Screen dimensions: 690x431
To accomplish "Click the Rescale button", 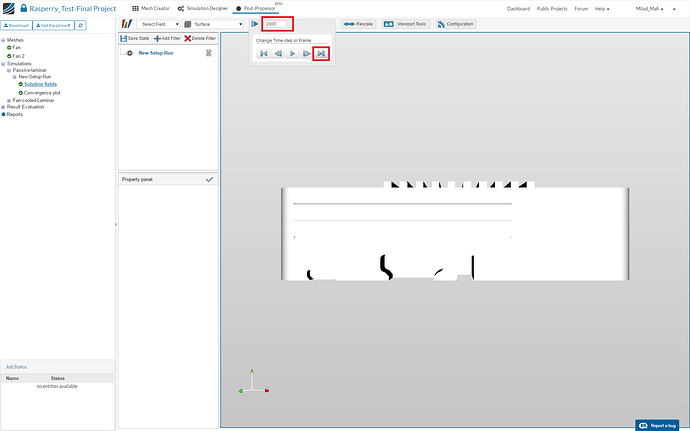I will [358, 24].
